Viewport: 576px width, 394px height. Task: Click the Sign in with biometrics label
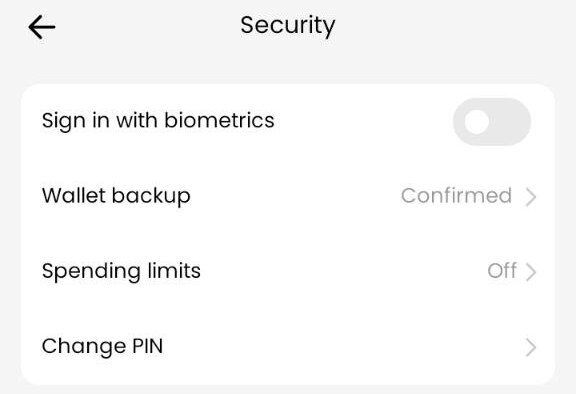(158, 121)
